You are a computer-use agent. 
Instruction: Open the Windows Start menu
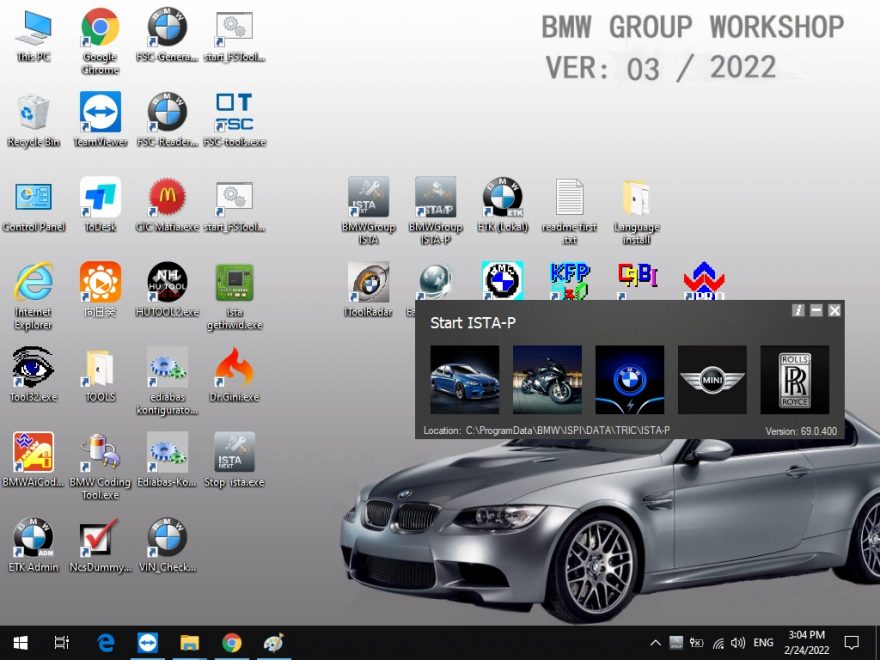[20, 643]
